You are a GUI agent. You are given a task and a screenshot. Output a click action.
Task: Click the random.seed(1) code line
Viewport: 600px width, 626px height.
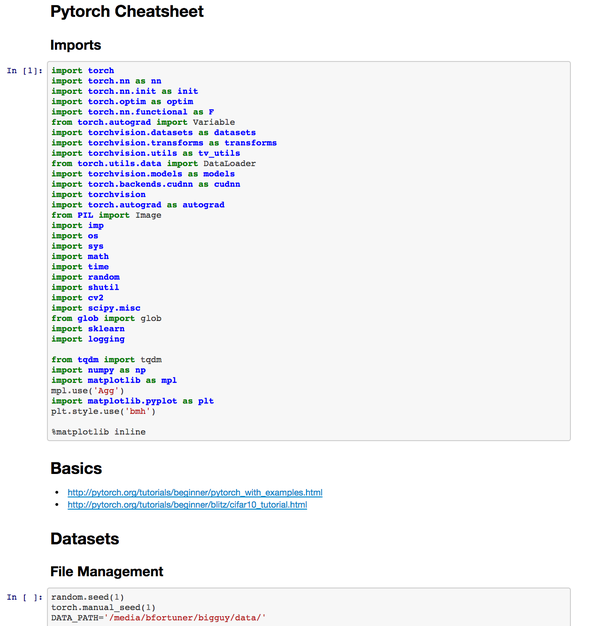point(87,597)
